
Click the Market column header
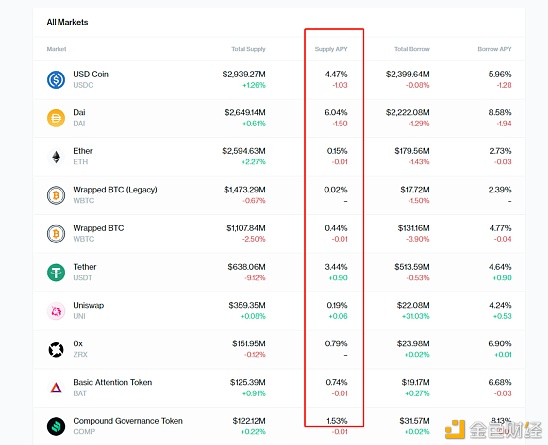pos(56,49)
